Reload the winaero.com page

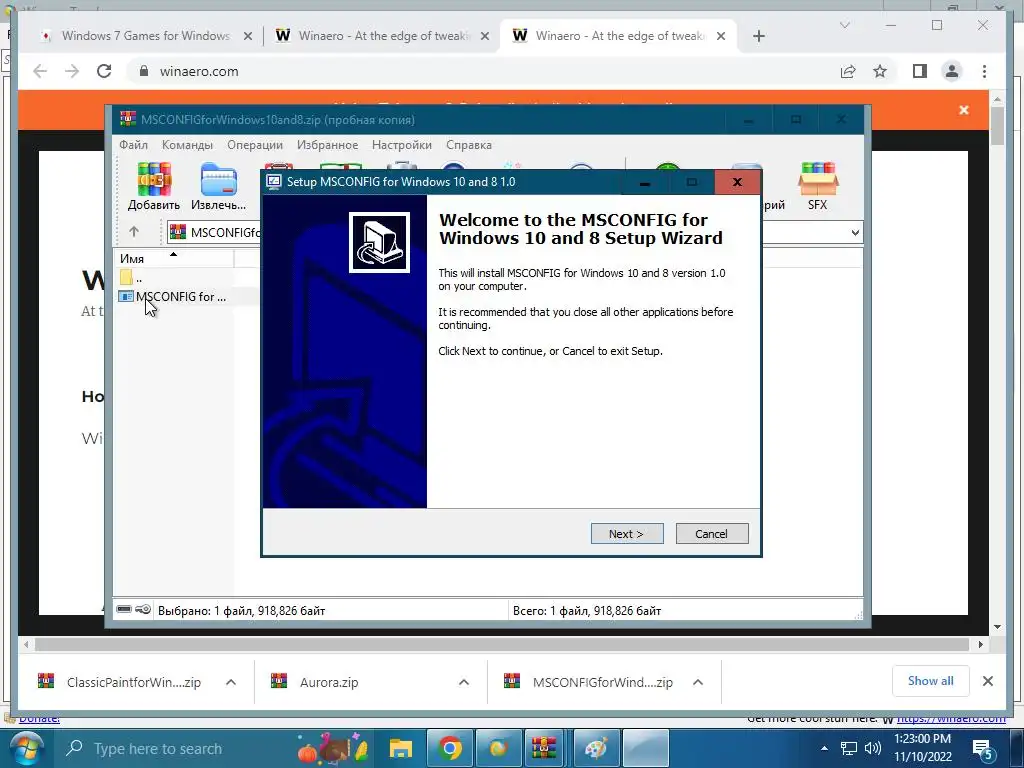(104, 71)
